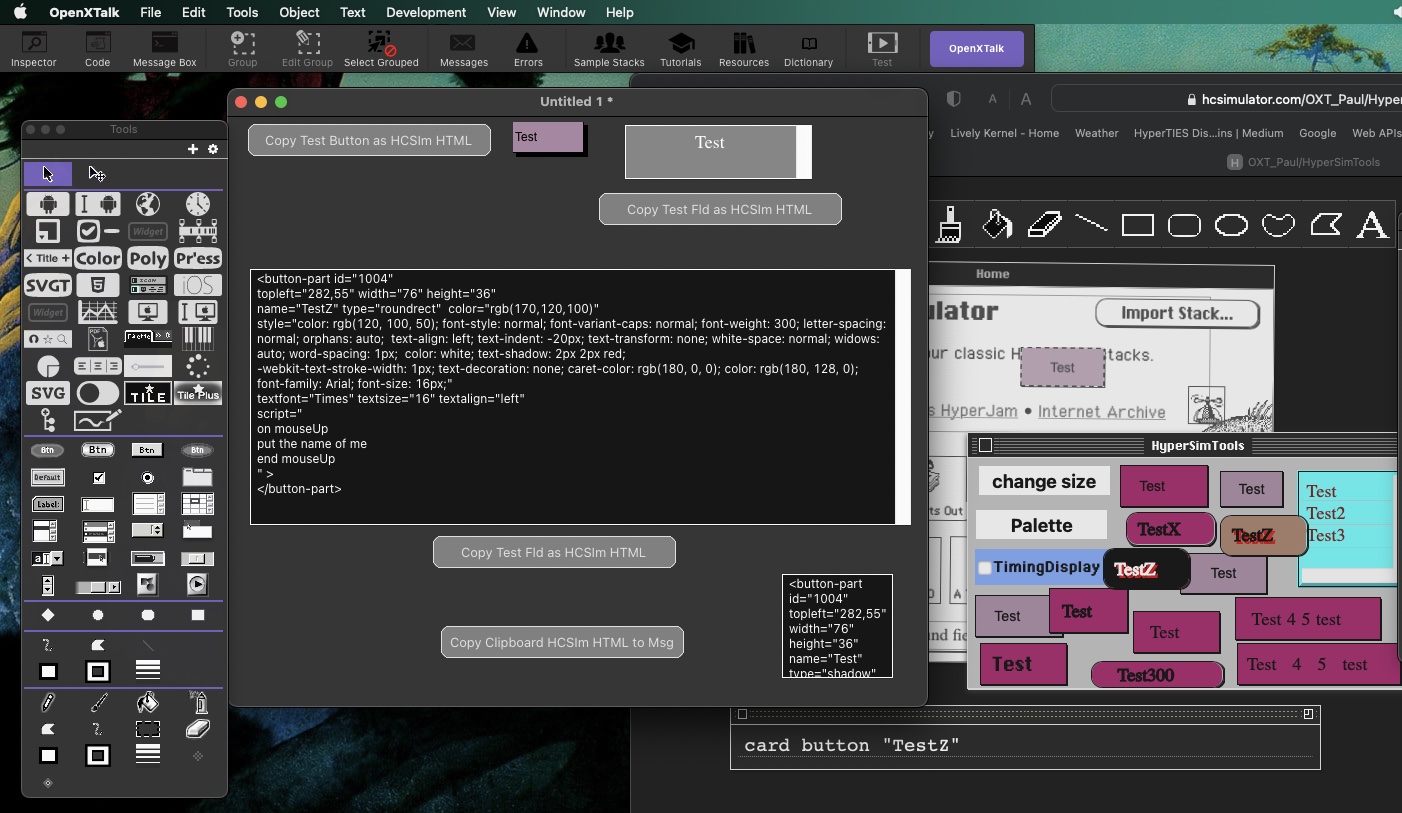The width and height of the screenshot is (1402, 813).
Task: Select the paint bucket tool in Tools palette
Action: pos(148,703)
